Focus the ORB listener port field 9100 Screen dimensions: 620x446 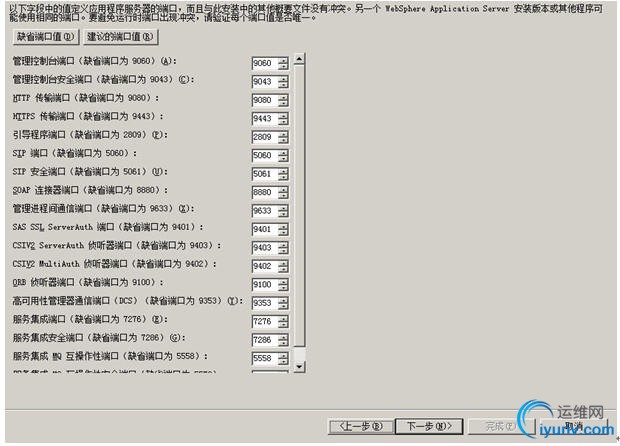pos(265,285)
